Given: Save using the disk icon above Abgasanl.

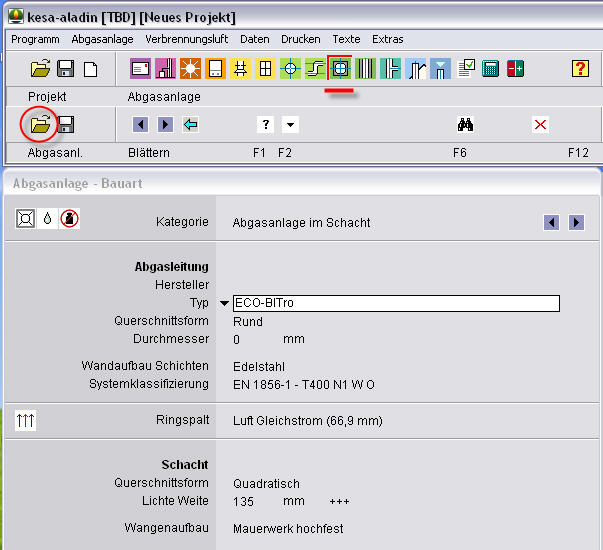Looking at the screenshot, I should coord(66,125).
